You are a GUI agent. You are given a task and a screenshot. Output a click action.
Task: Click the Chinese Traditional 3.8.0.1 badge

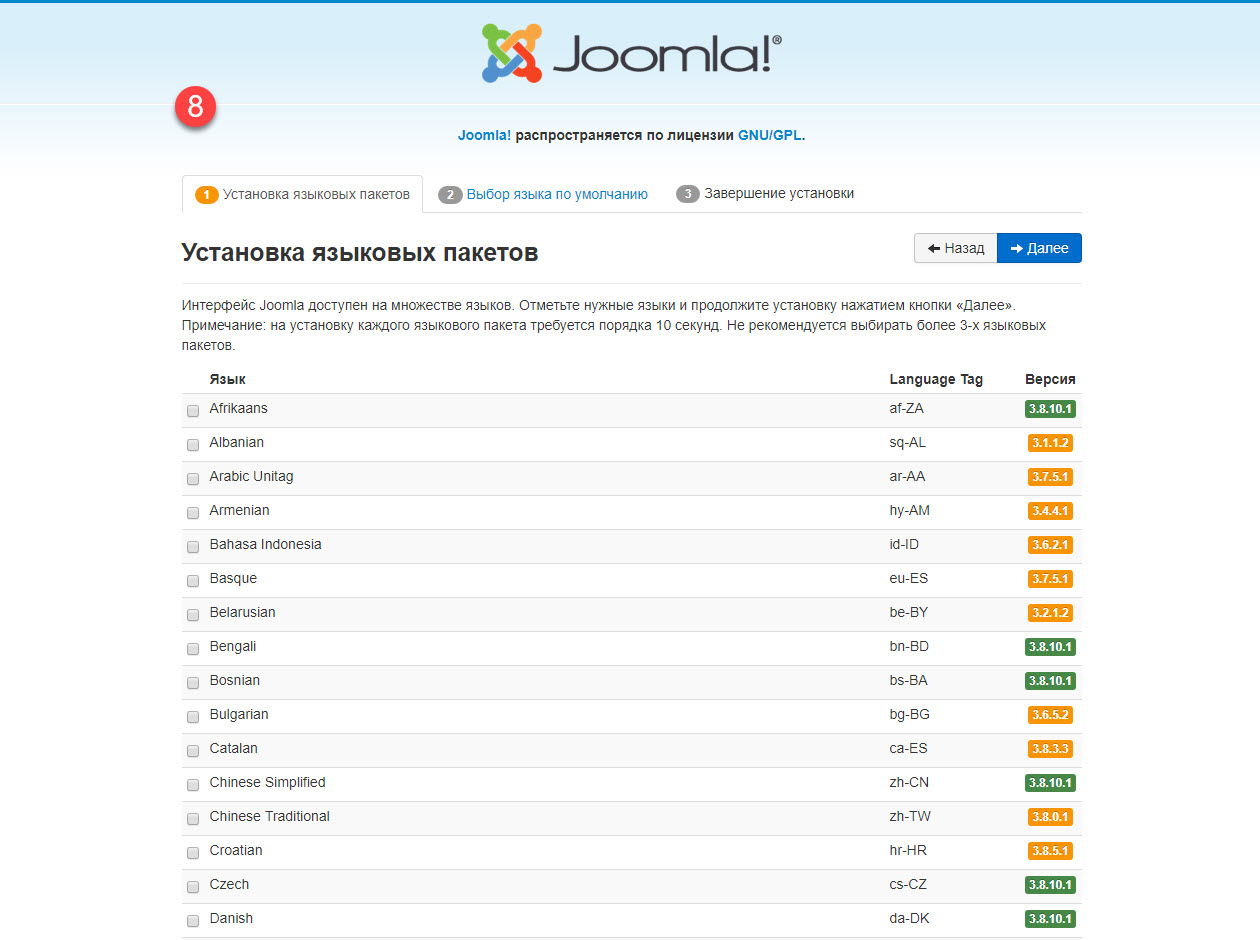(x=1050, y=817)
